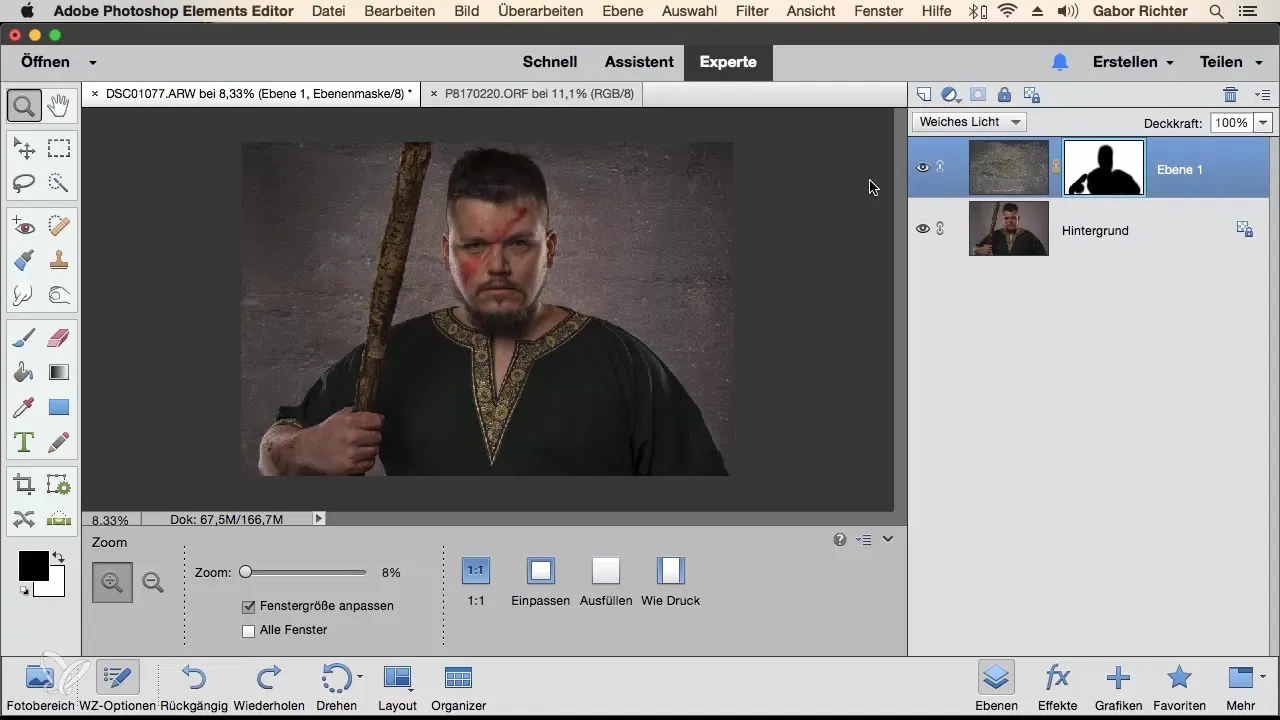Image resolution: width=1280 pixels, height=720 pixels.
Task: Select the Crop tool
Action: click(24, 485)
